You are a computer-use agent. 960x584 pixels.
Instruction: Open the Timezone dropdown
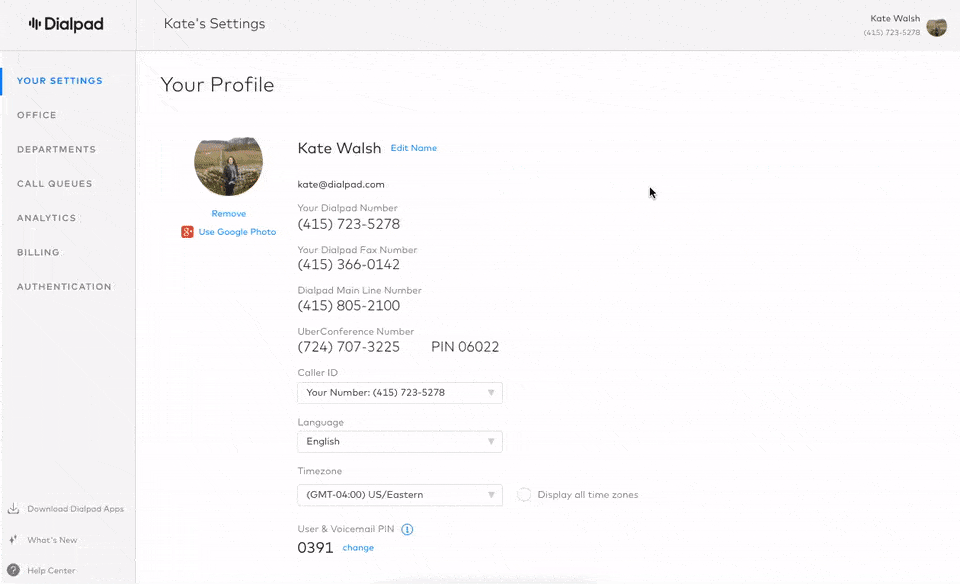pyautogui.click(x=400, y=495)
